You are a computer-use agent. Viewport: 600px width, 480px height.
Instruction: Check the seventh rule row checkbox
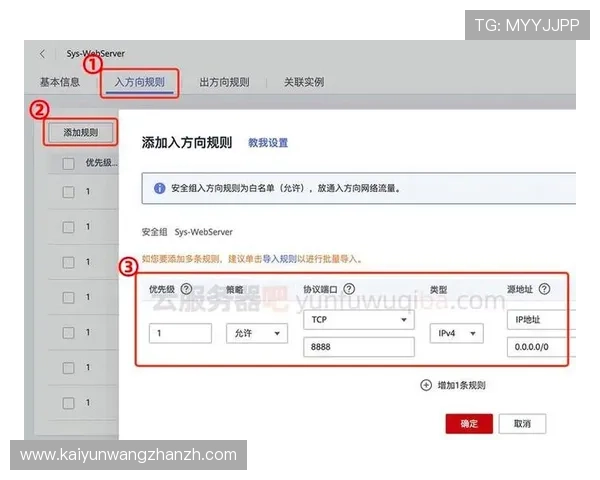pos(68,403)
